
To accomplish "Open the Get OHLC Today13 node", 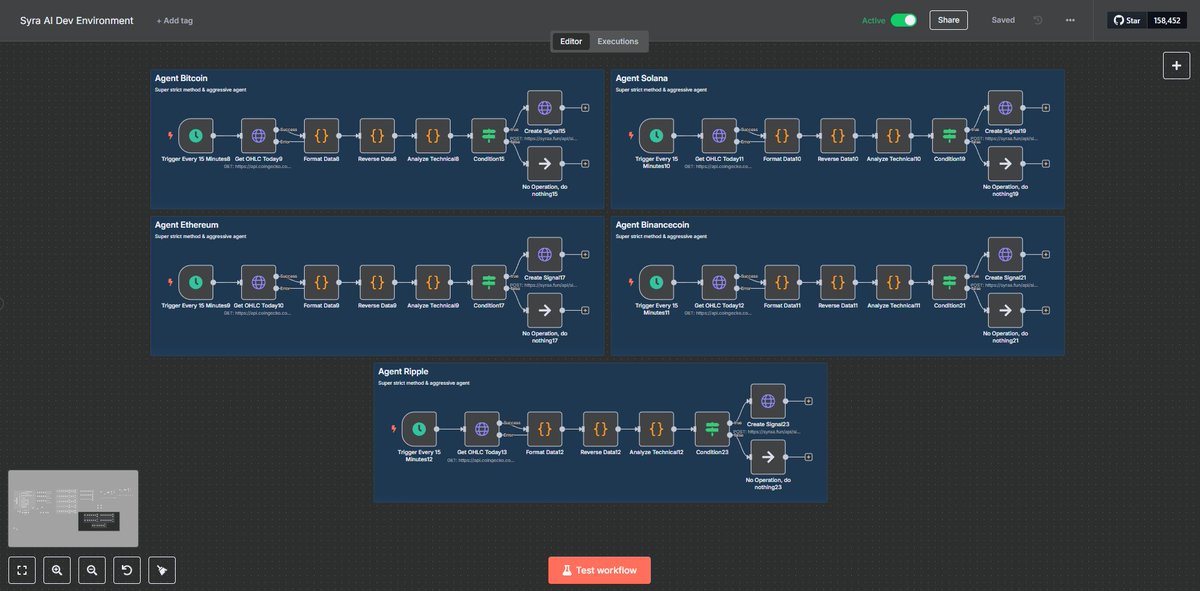I will tap(481, 429).
